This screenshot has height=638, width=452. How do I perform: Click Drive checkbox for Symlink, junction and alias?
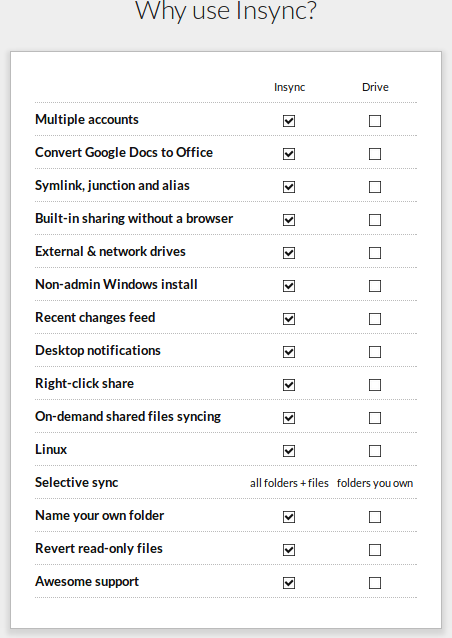click(375, 187)
